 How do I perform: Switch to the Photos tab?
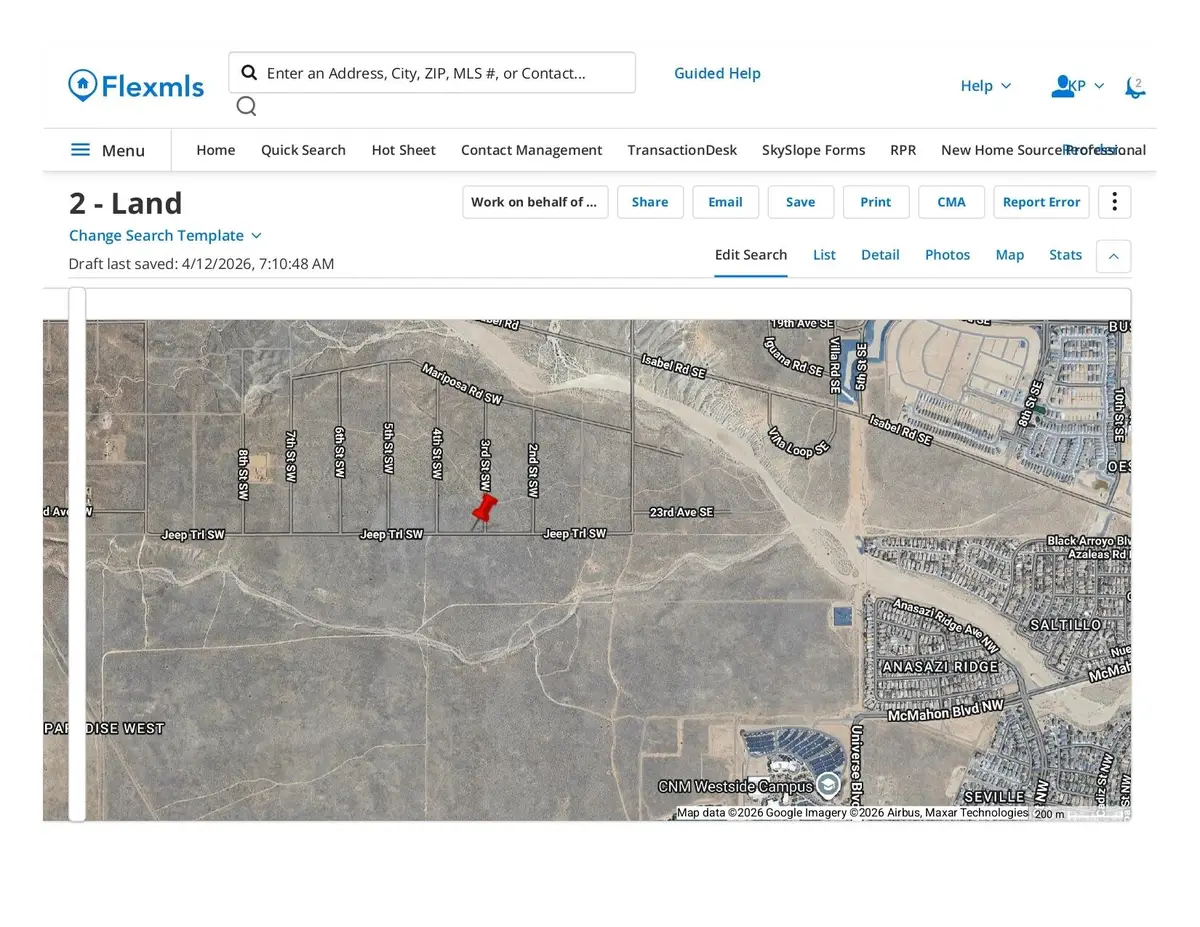(947, 255)
